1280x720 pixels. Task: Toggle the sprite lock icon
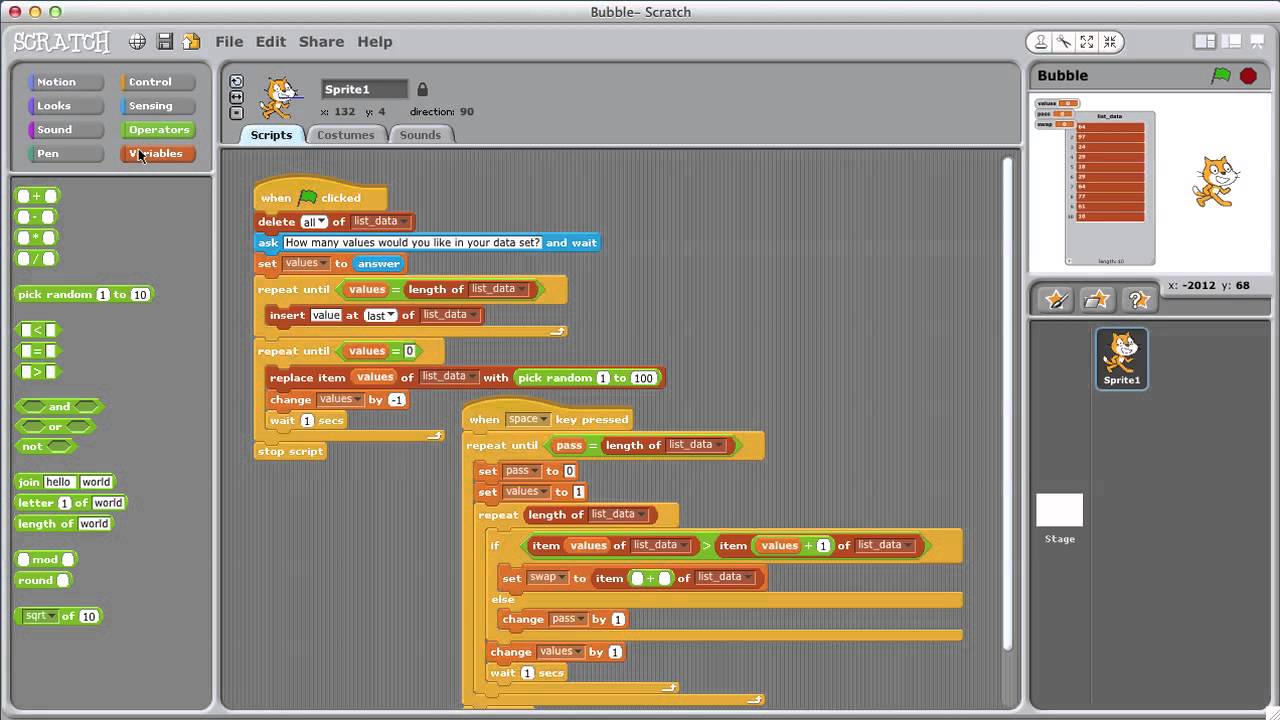click(x=422, y=89)
